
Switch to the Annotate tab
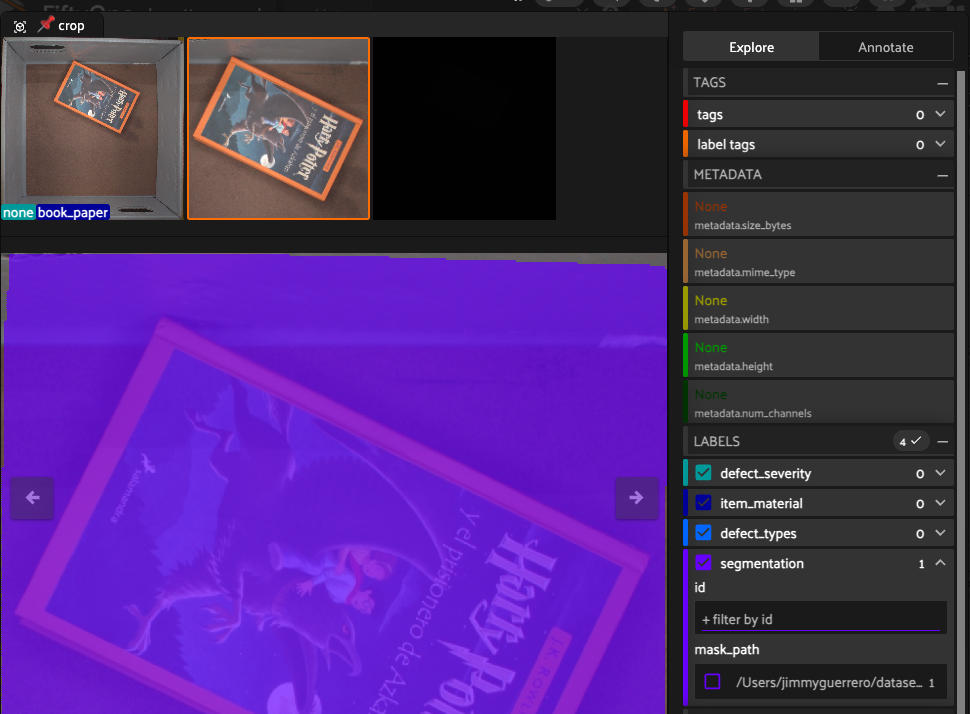[x=885, y=47]
